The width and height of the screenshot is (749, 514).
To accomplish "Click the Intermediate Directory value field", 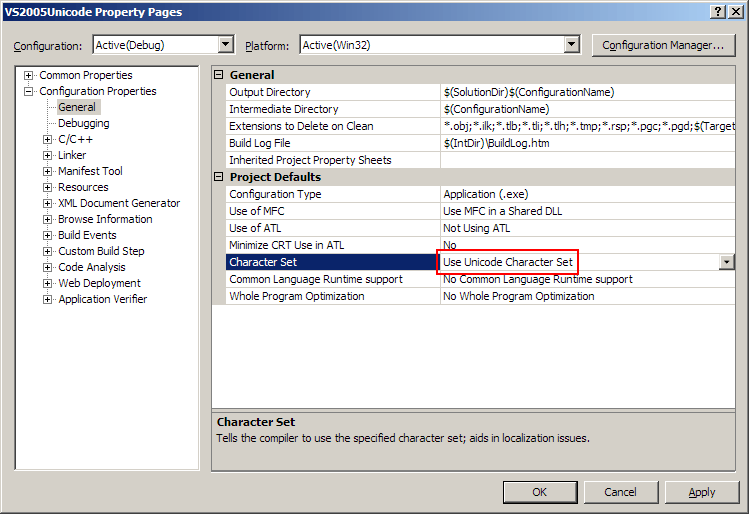I will 588,109.
